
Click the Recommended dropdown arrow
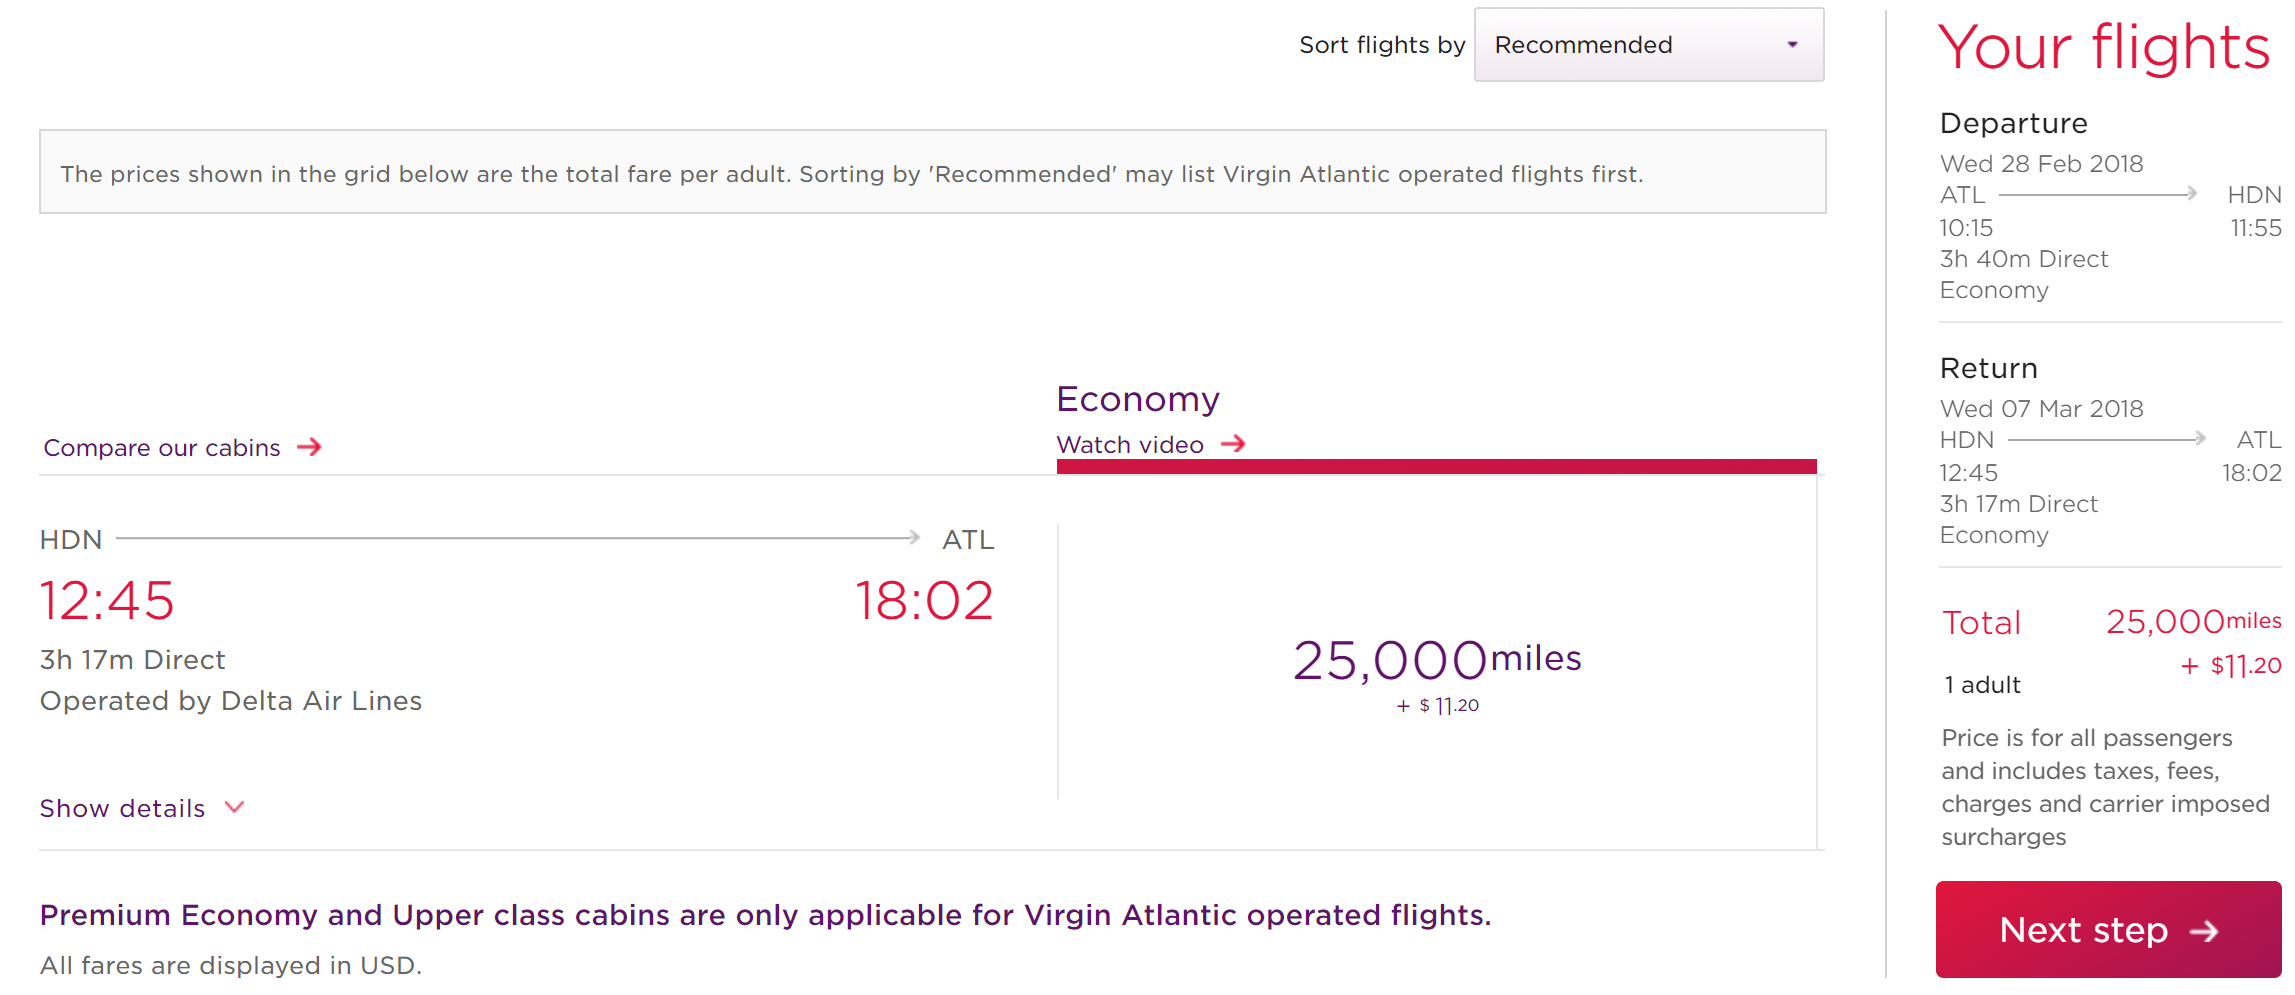(1792, 45)
